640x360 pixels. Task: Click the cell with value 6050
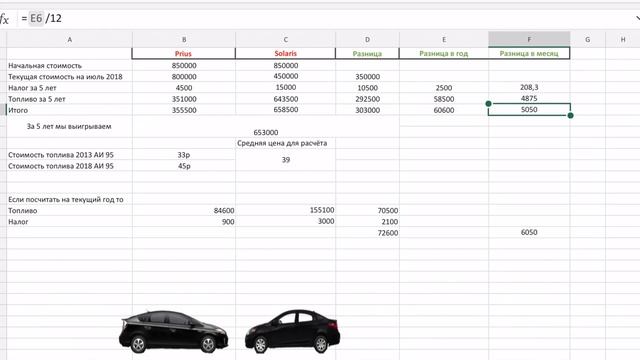(x=529, y=232)
